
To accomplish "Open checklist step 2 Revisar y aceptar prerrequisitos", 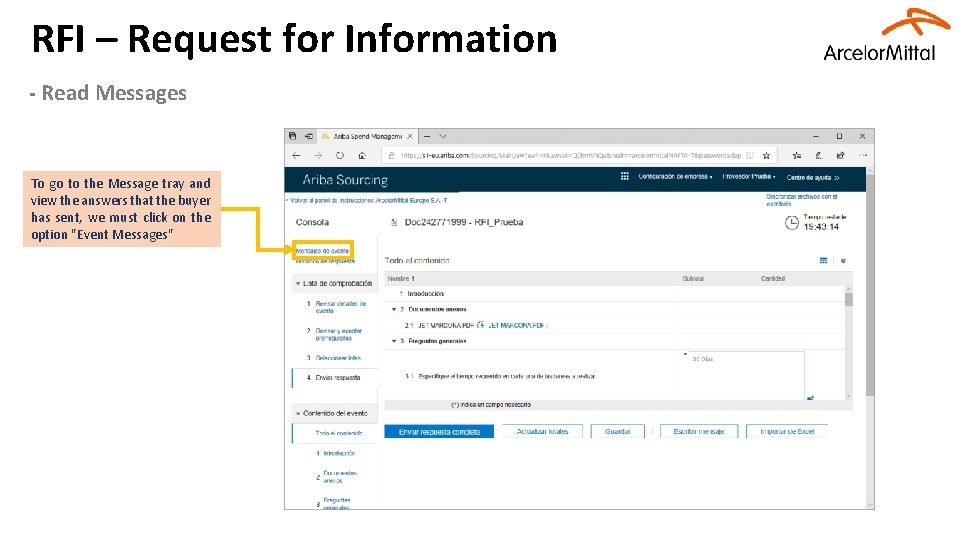I will [339, 334].
